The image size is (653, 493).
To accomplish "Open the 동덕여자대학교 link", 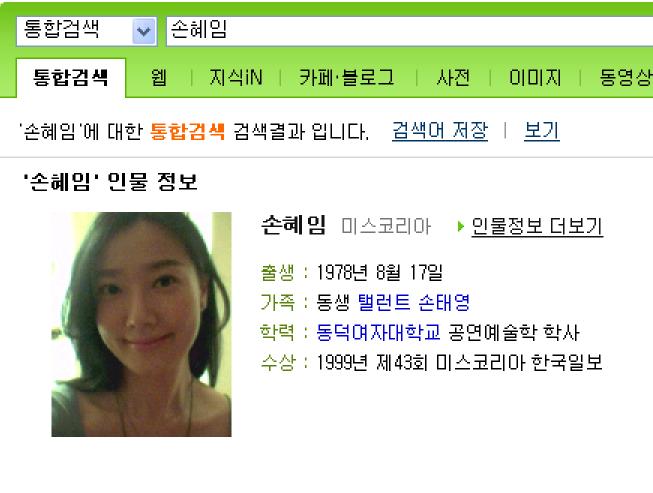I will (x=378, y=332).
